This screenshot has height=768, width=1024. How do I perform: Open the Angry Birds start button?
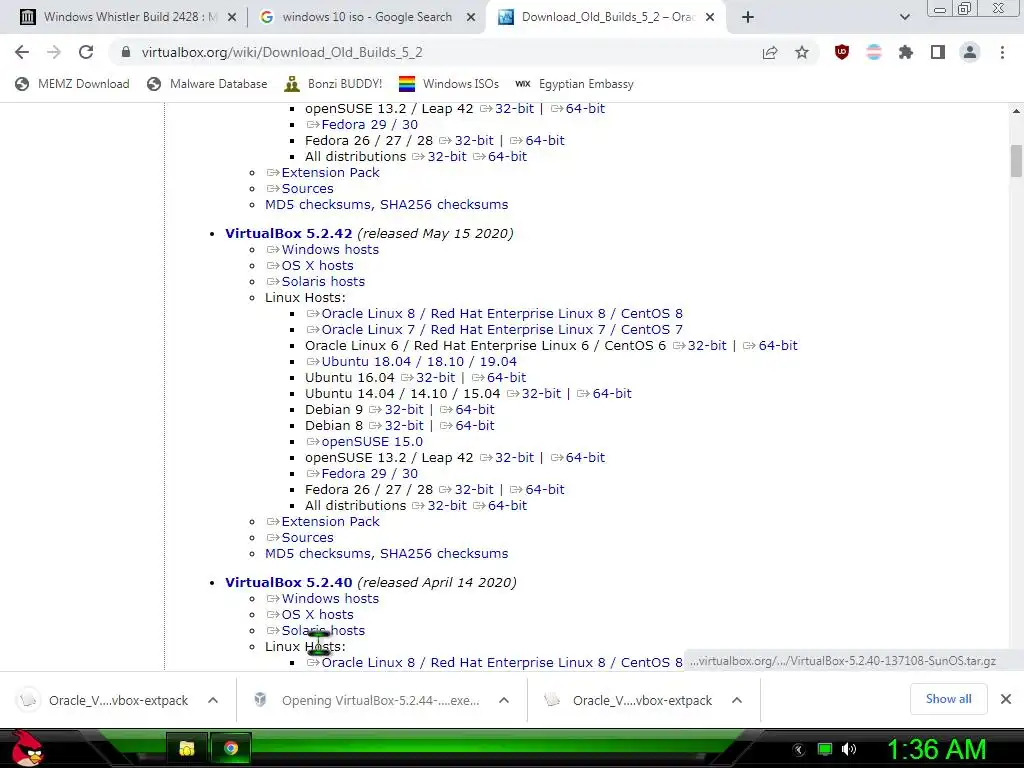(x=26, y=748)
